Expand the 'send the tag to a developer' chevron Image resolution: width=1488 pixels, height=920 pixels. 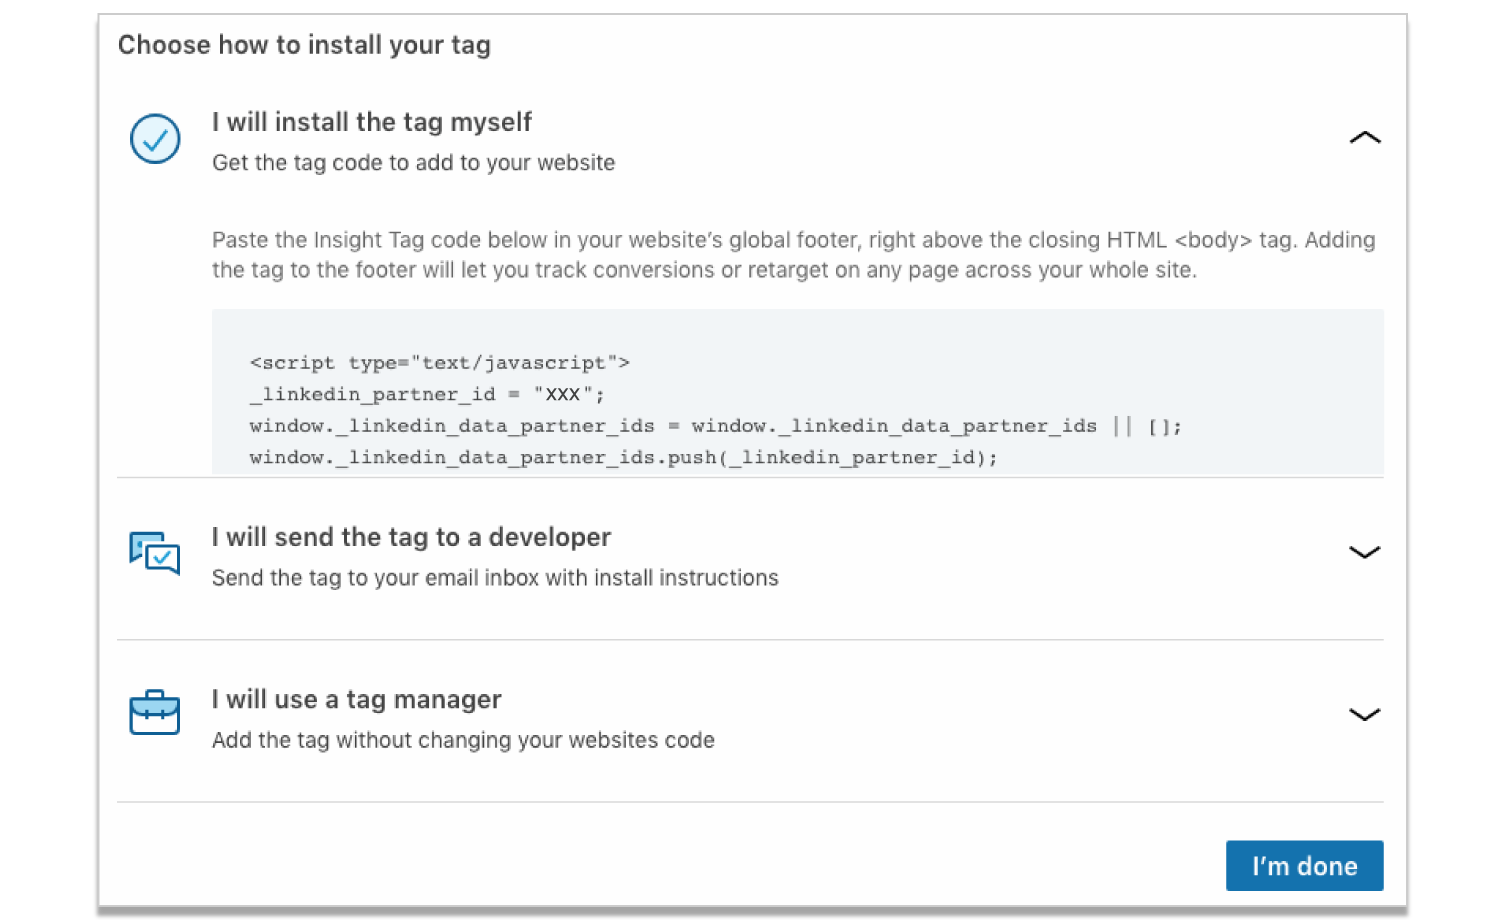[1364, 552]
